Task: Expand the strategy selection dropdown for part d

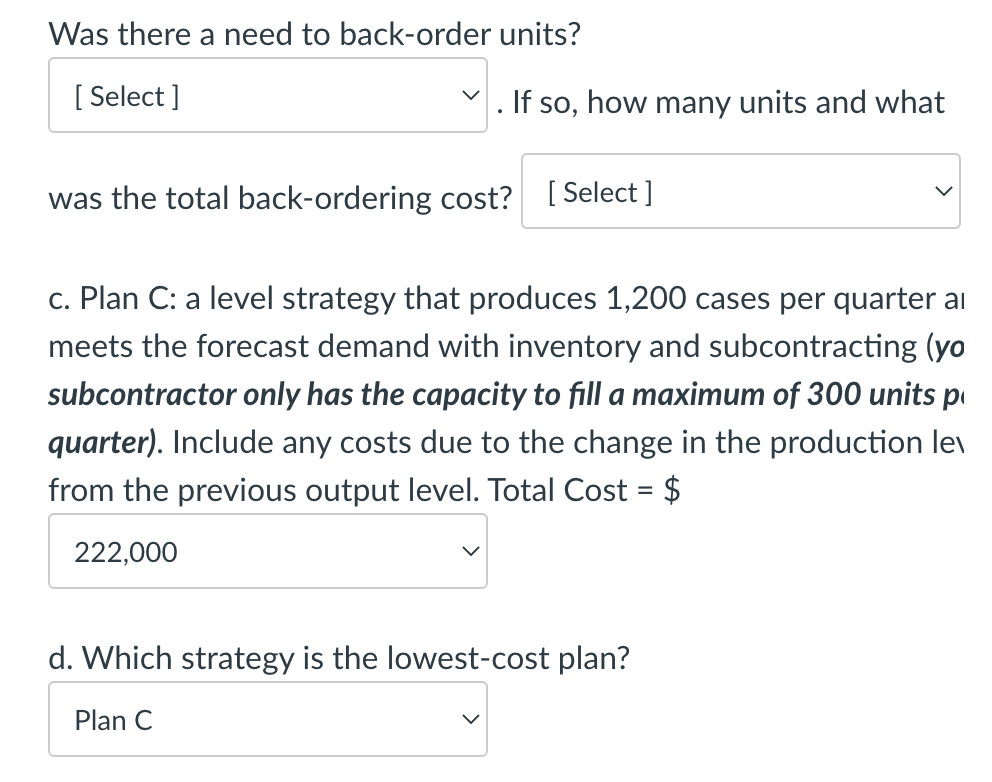Action: coord(267,719)
